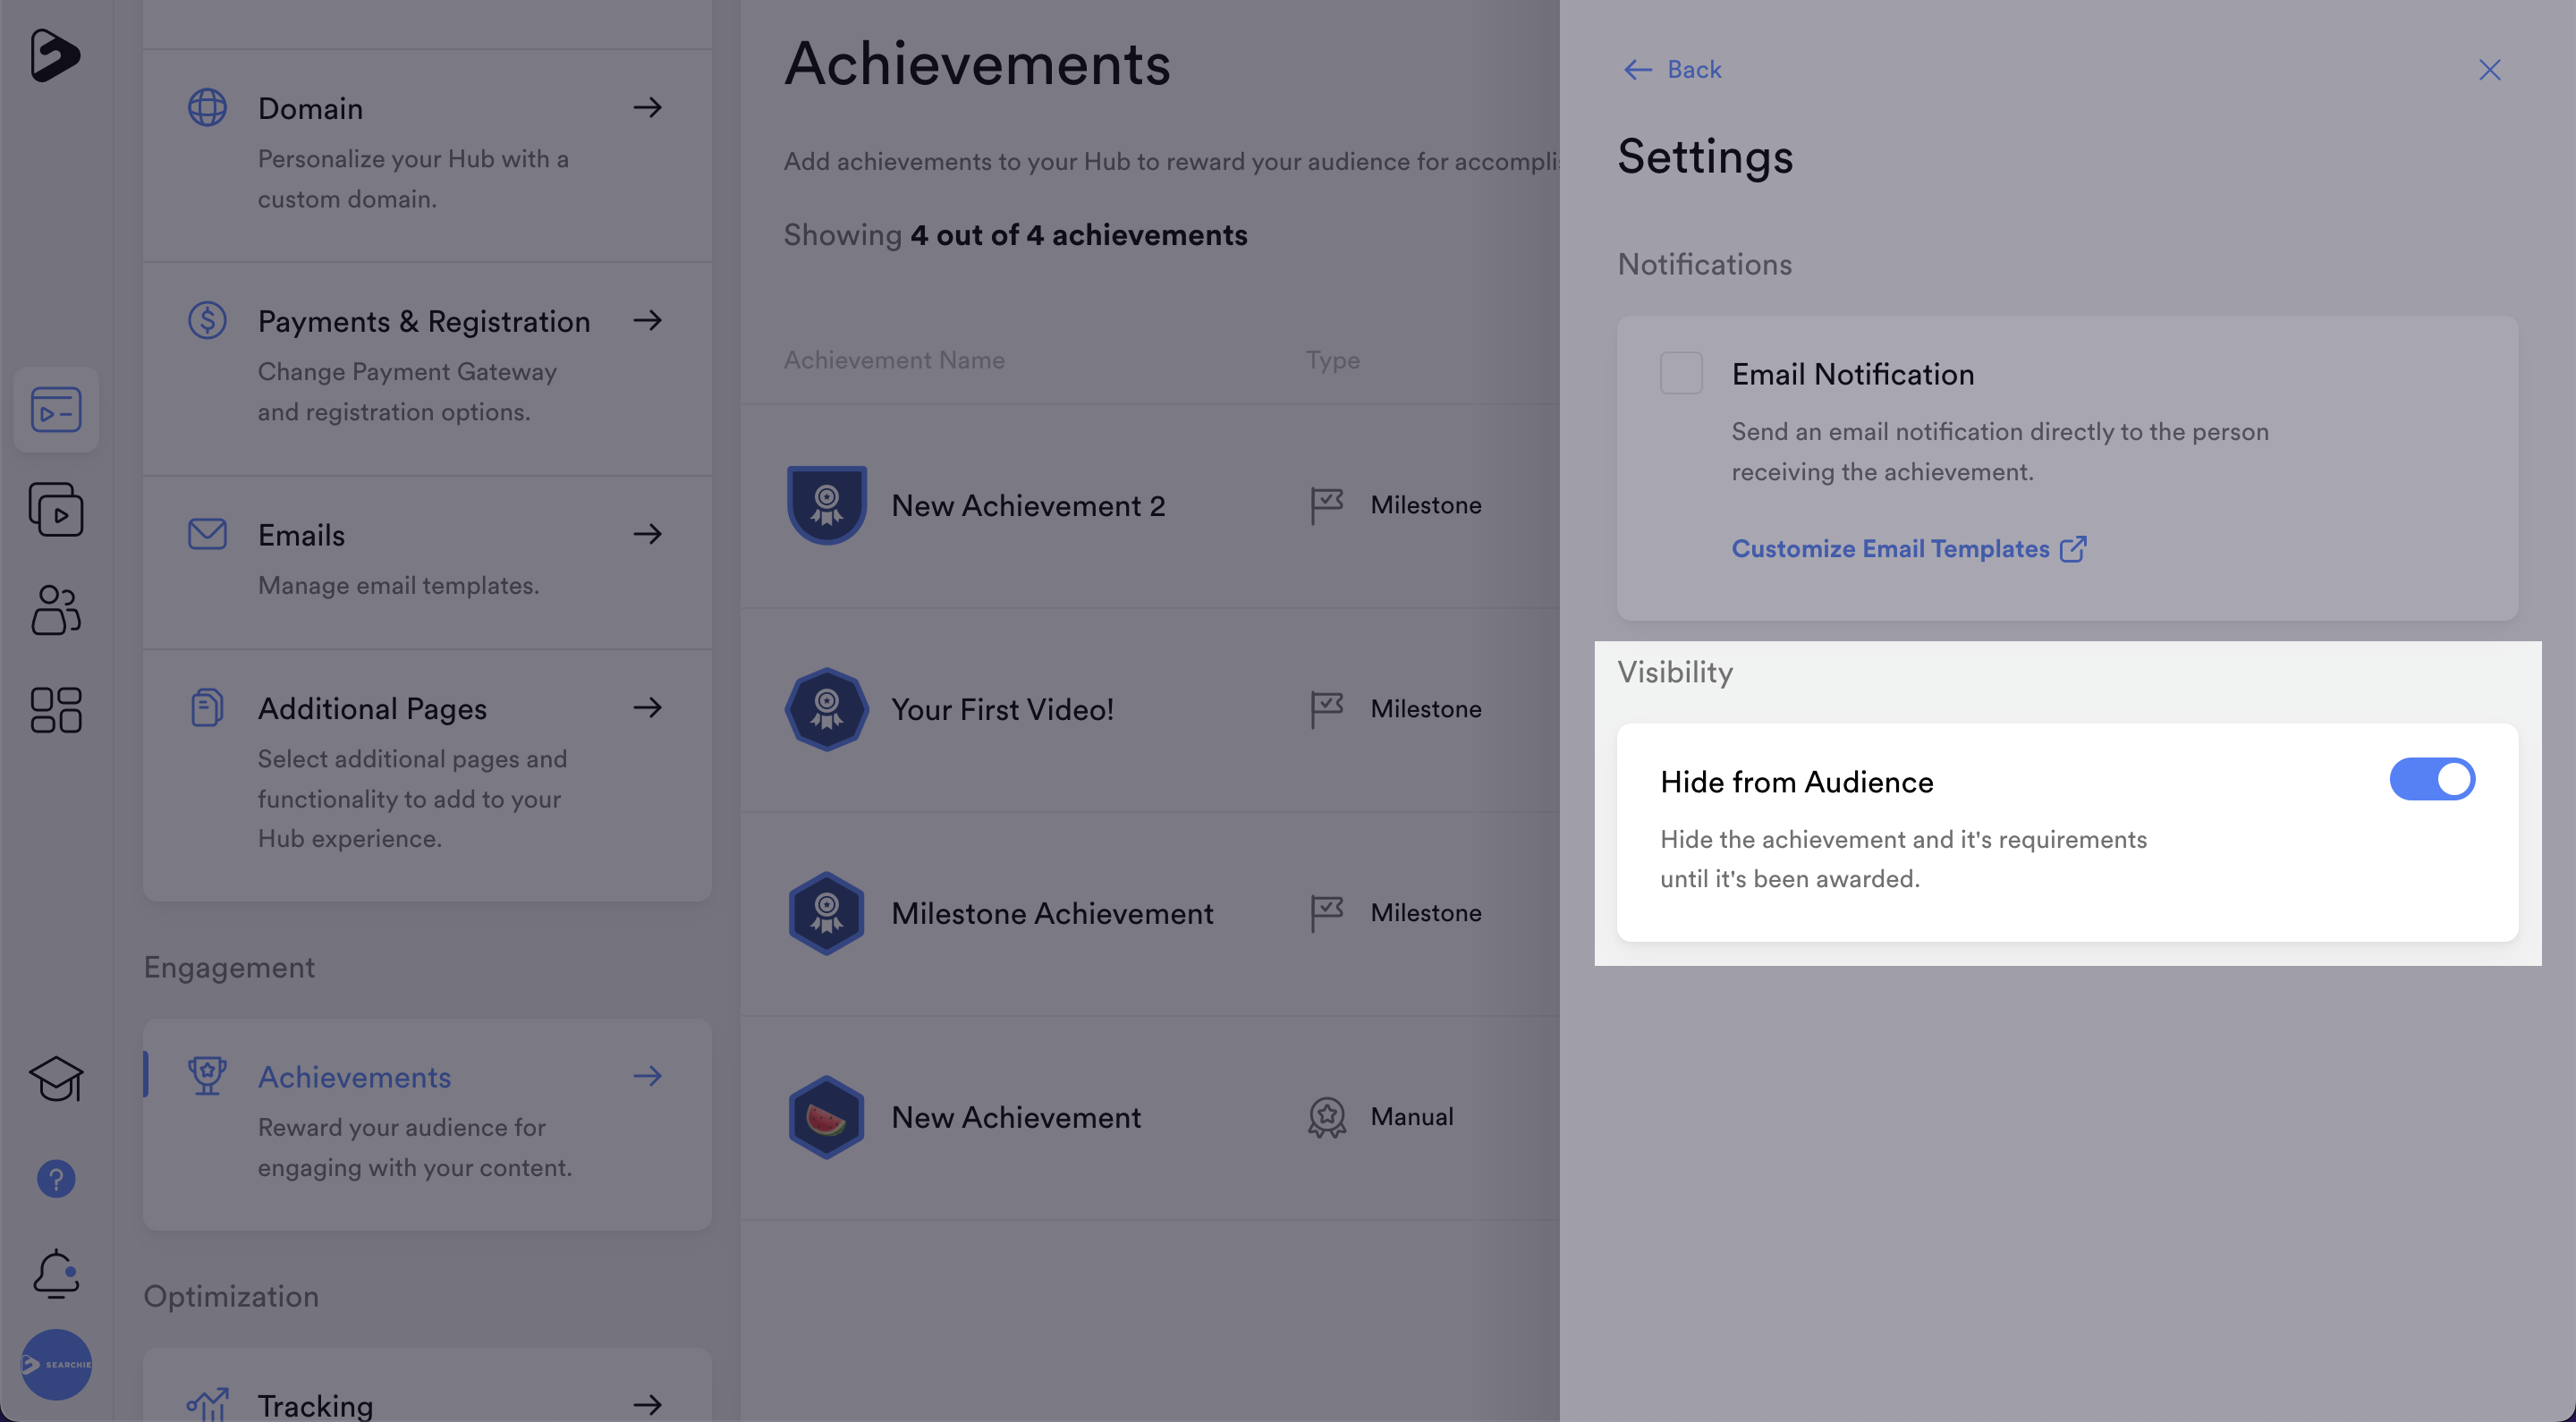Close the Settings panel with X

(x=2489, y=69)
